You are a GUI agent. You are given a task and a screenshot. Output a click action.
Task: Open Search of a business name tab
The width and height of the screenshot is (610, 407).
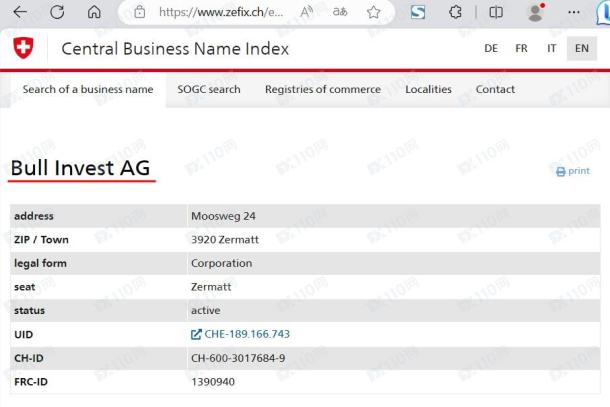(88, 89)
